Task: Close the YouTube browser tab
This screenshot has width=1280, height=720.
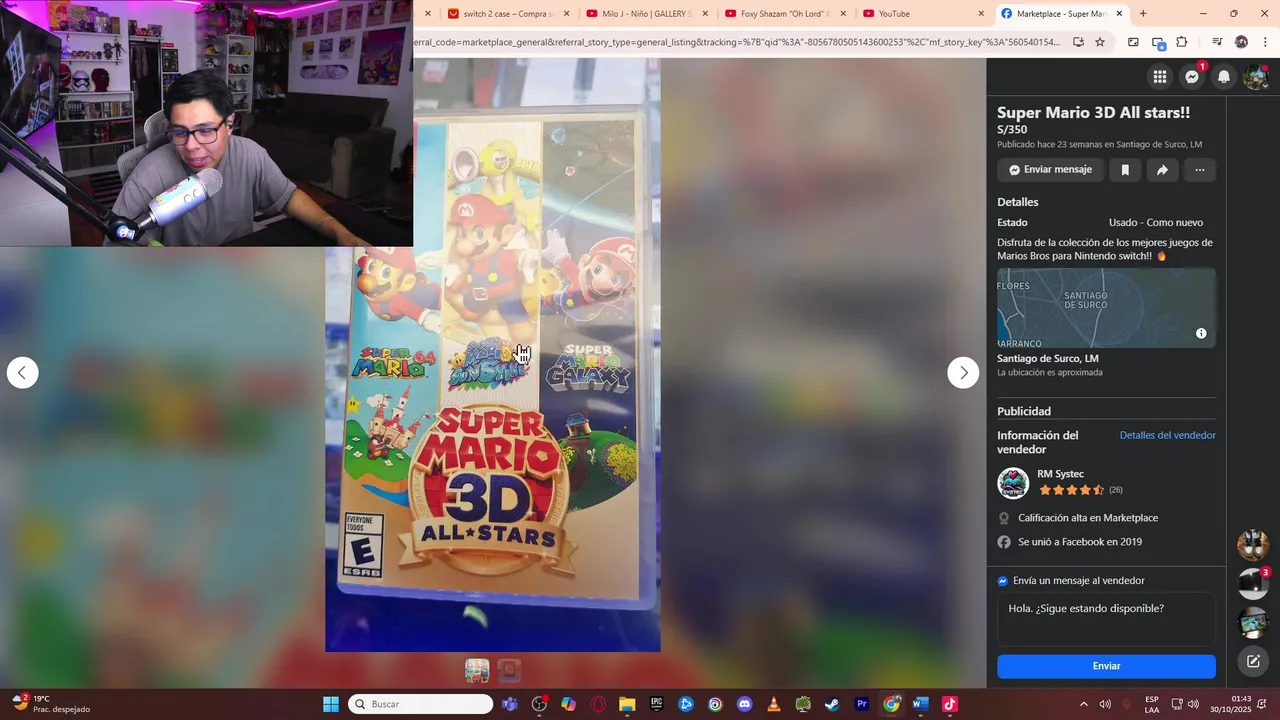Action: point(981,14)
